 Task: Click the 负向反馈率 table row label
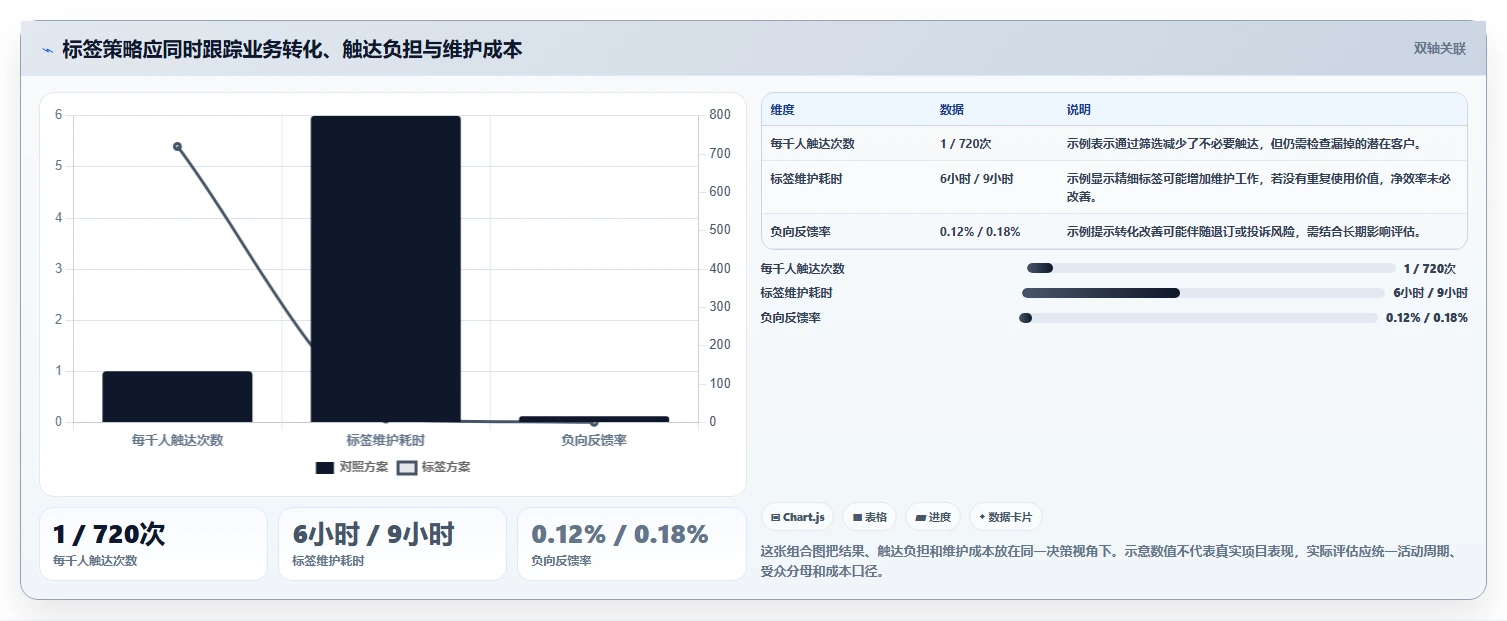click(x=801, y=232)
